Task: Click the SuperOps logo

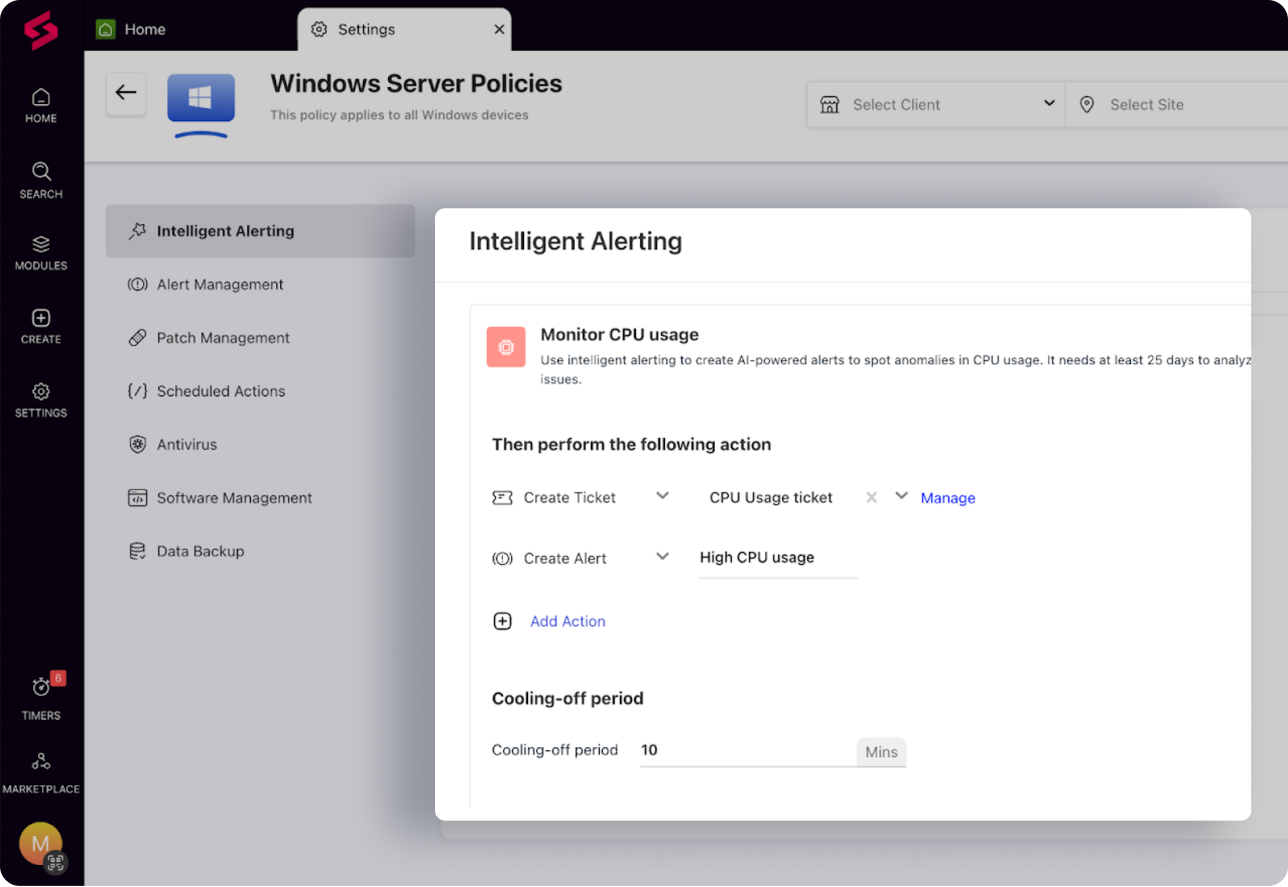Action: point(40,30)
